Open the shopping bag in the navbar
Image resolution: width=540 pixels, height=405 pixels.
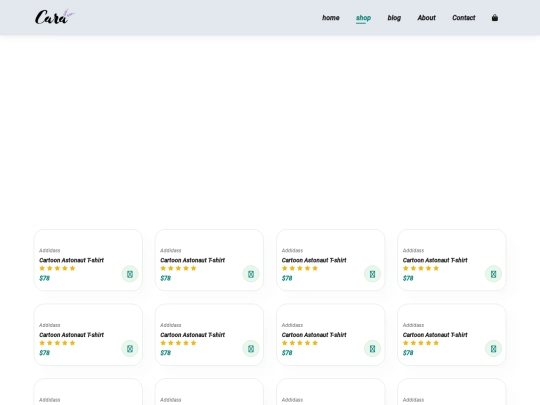tap(495, 18)
